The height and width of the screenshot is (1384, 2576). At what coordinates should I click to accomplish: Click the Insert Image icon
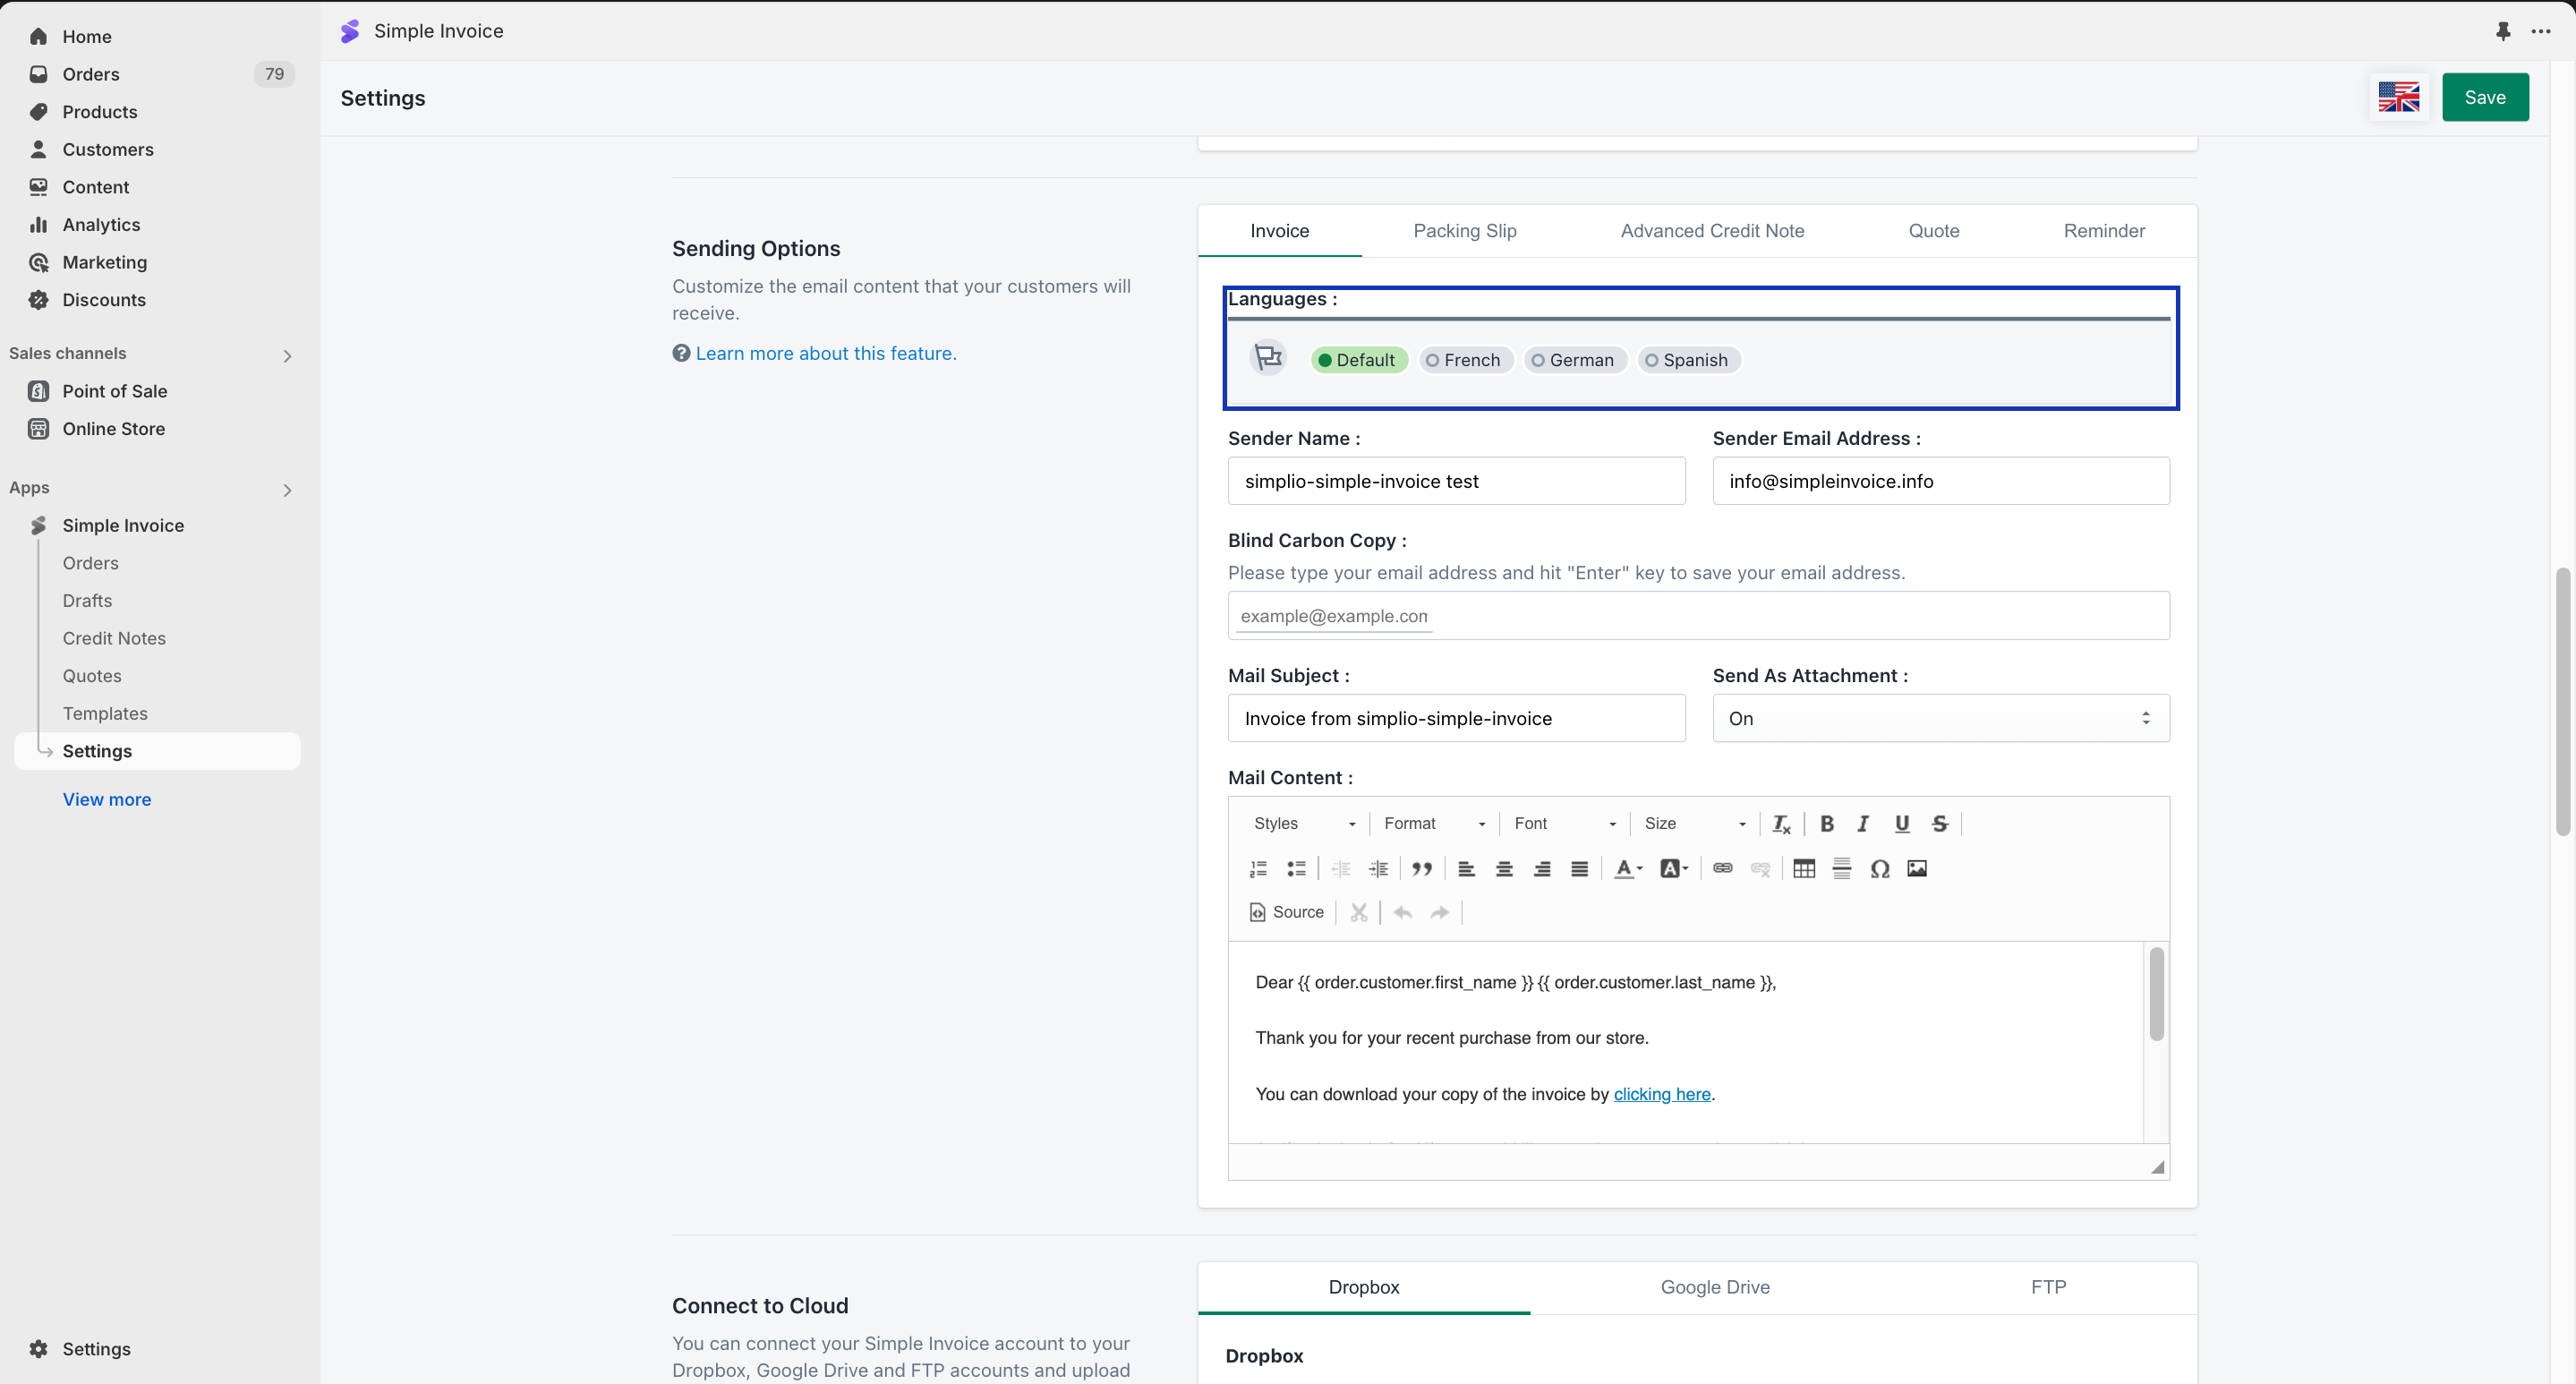[x=1916, y=868]
